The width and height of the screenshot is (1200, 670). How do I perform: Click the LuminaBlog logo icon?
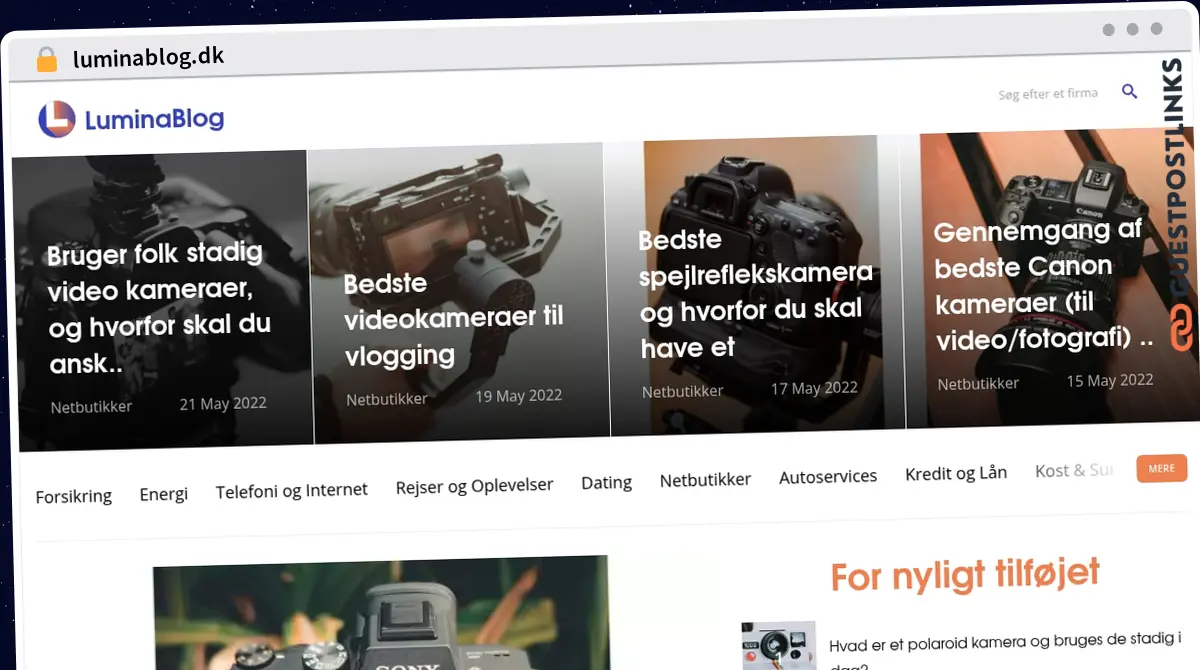(57, 119)
